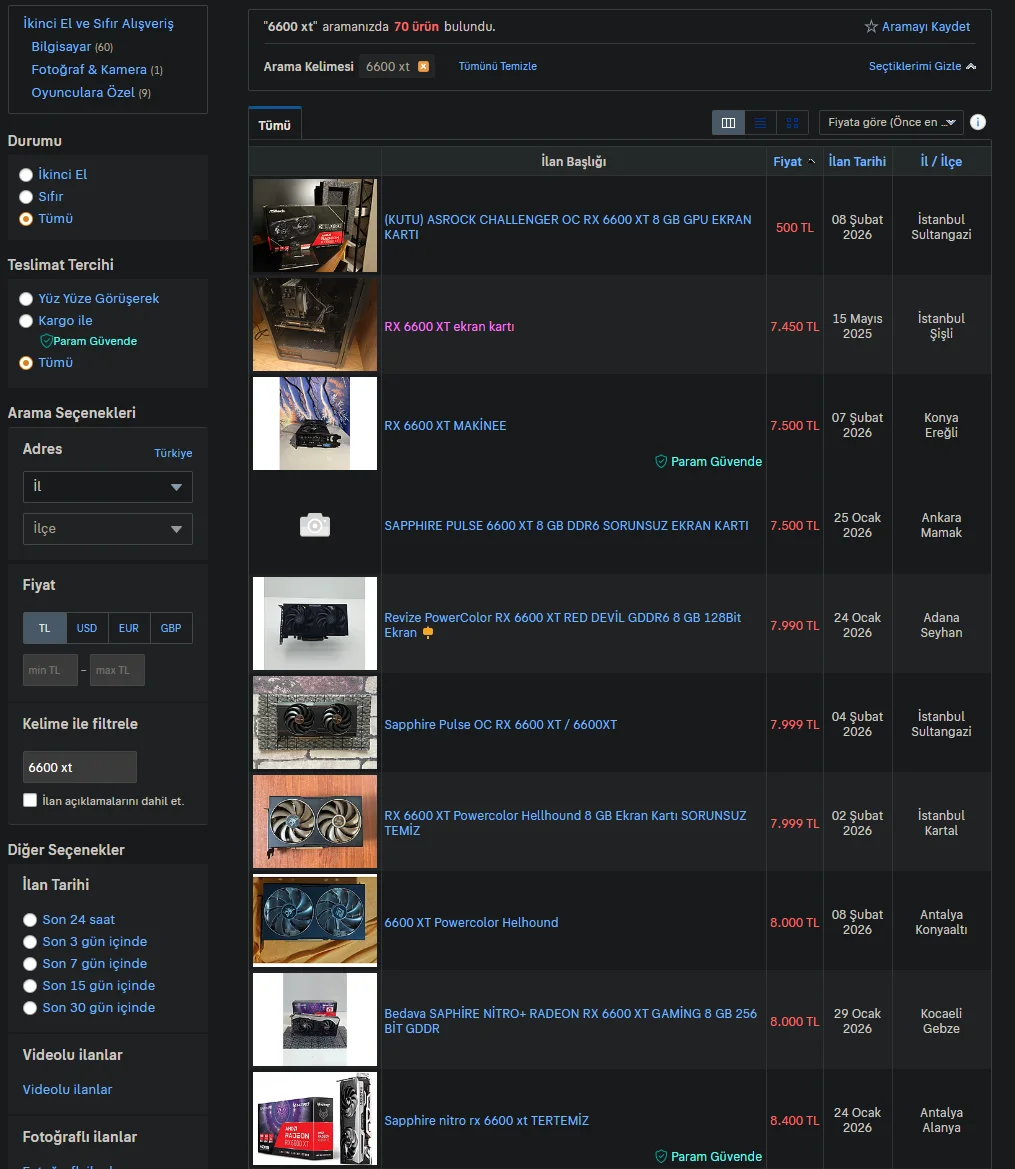The image size is (1015, 1169).
Task: Click the Kelime ile filtrele text field
Action: [80, 767]
